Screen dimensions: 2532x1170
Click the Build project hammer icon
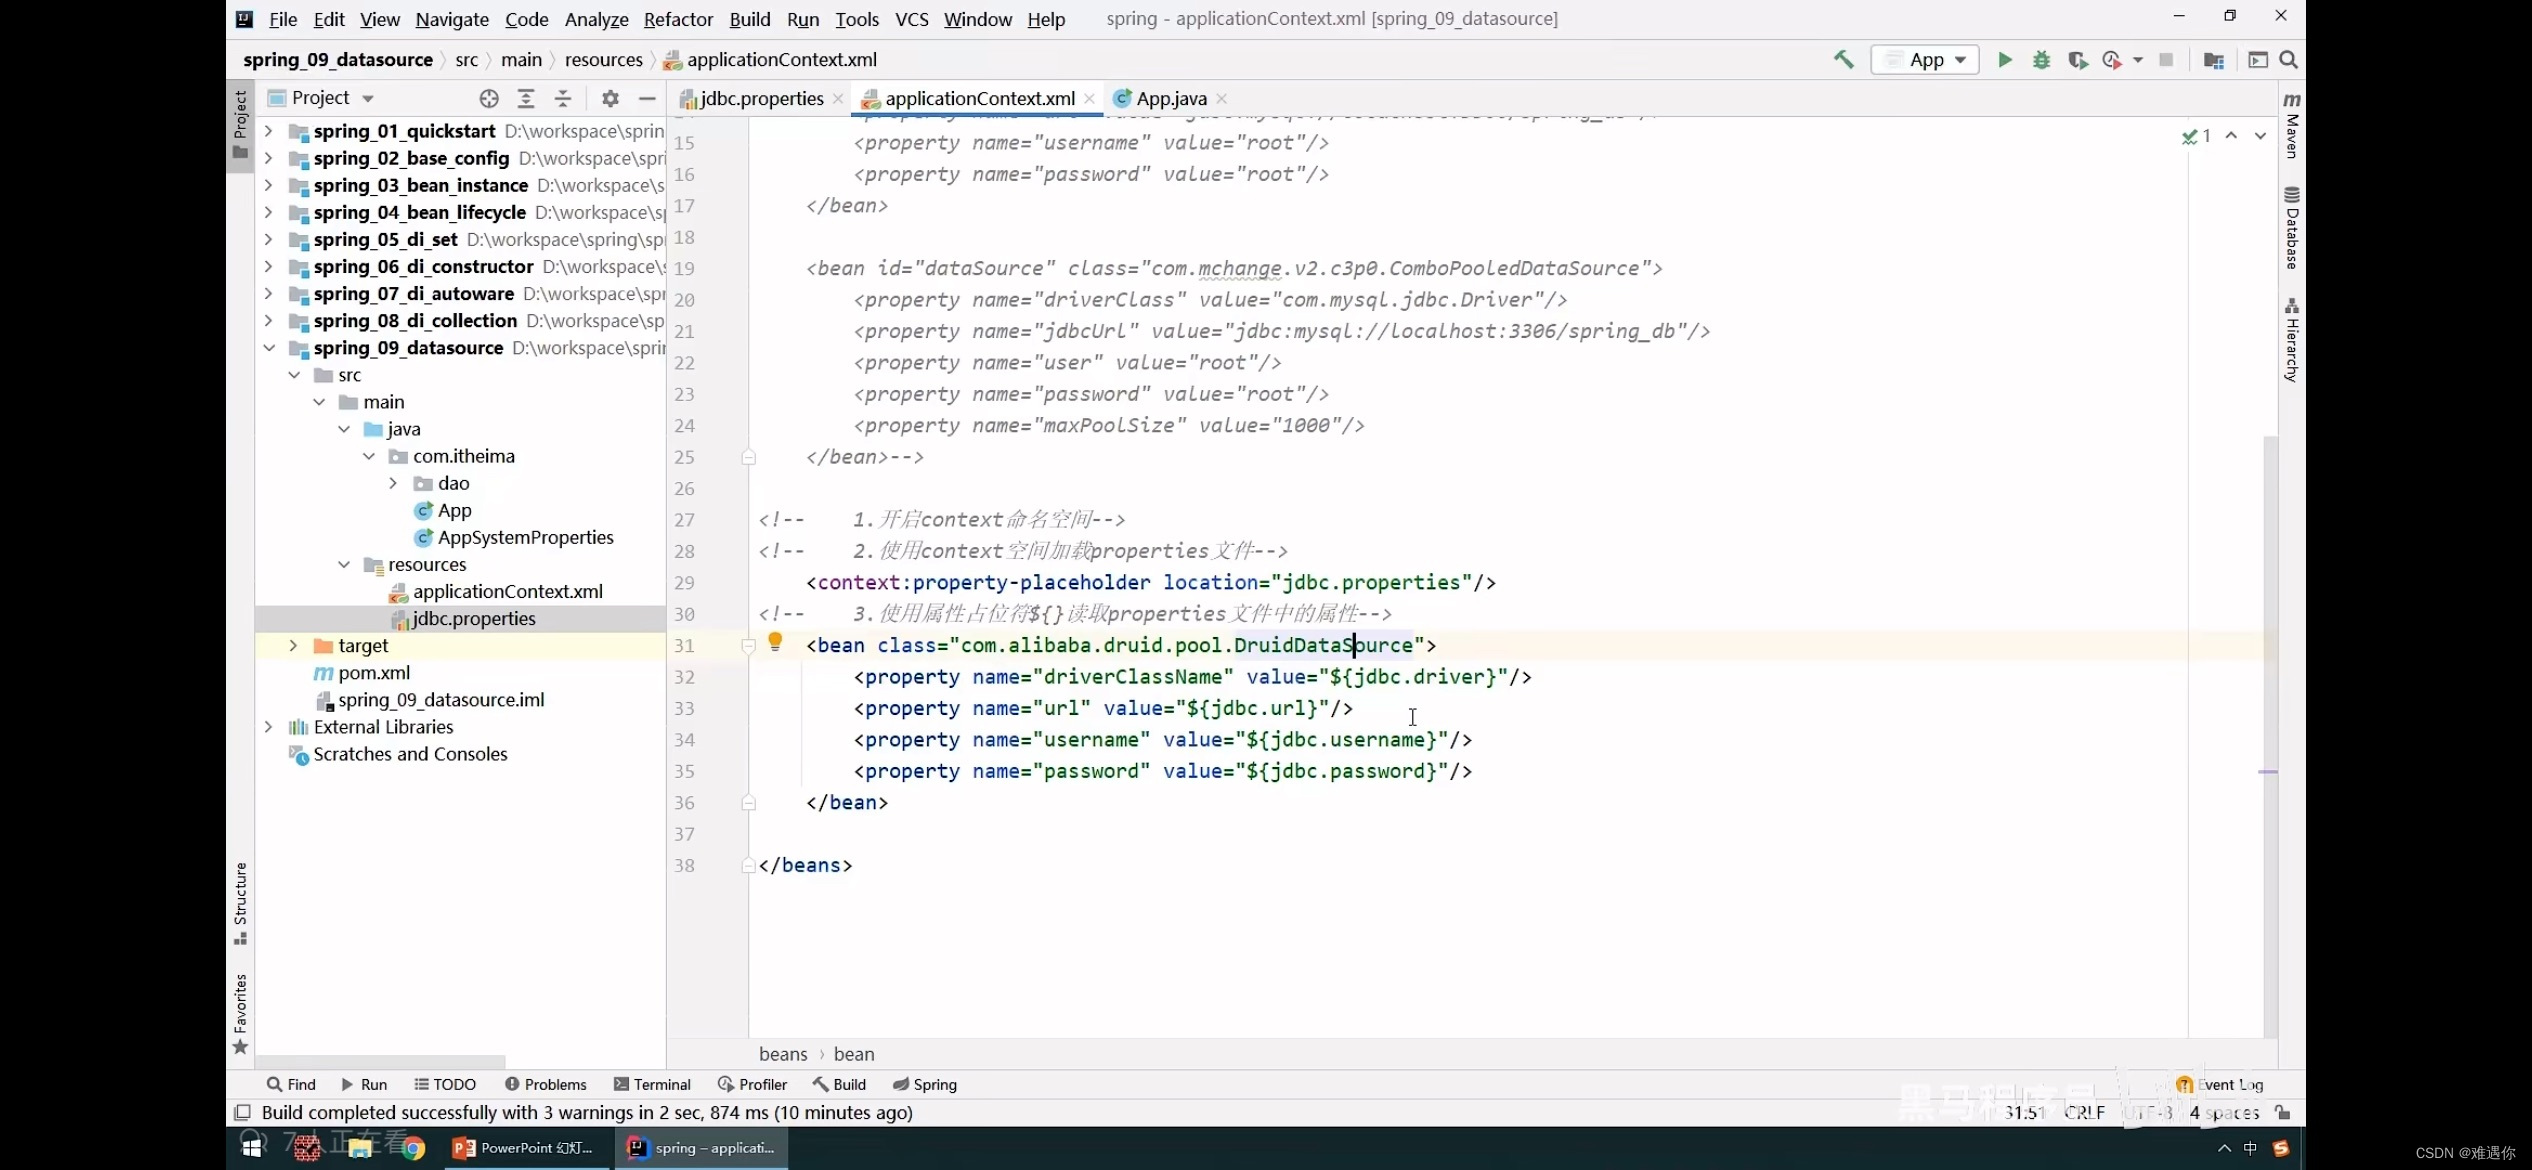pyautogui.click(x=1843, y=60)
